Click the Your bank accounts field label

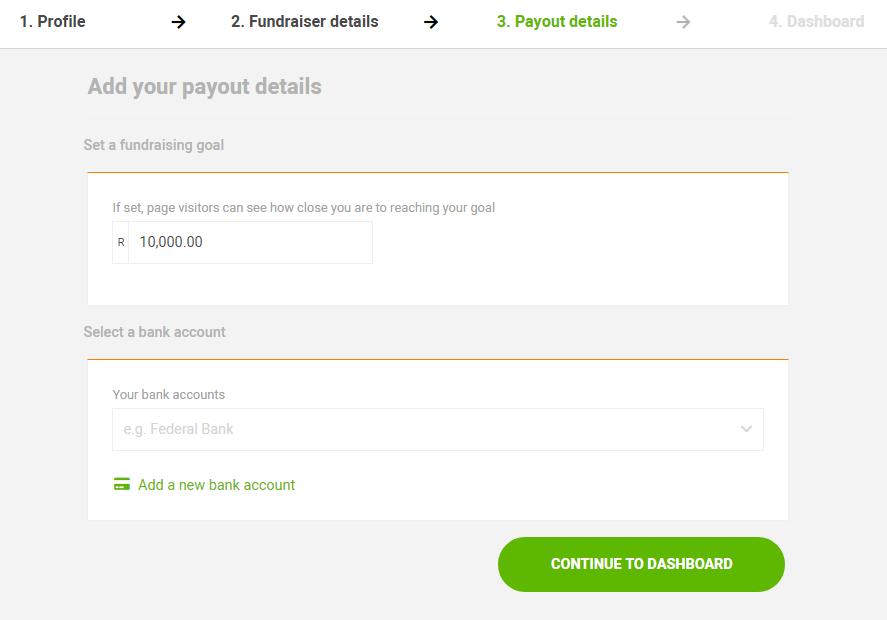pyautogui.click(x=168, y=395)
